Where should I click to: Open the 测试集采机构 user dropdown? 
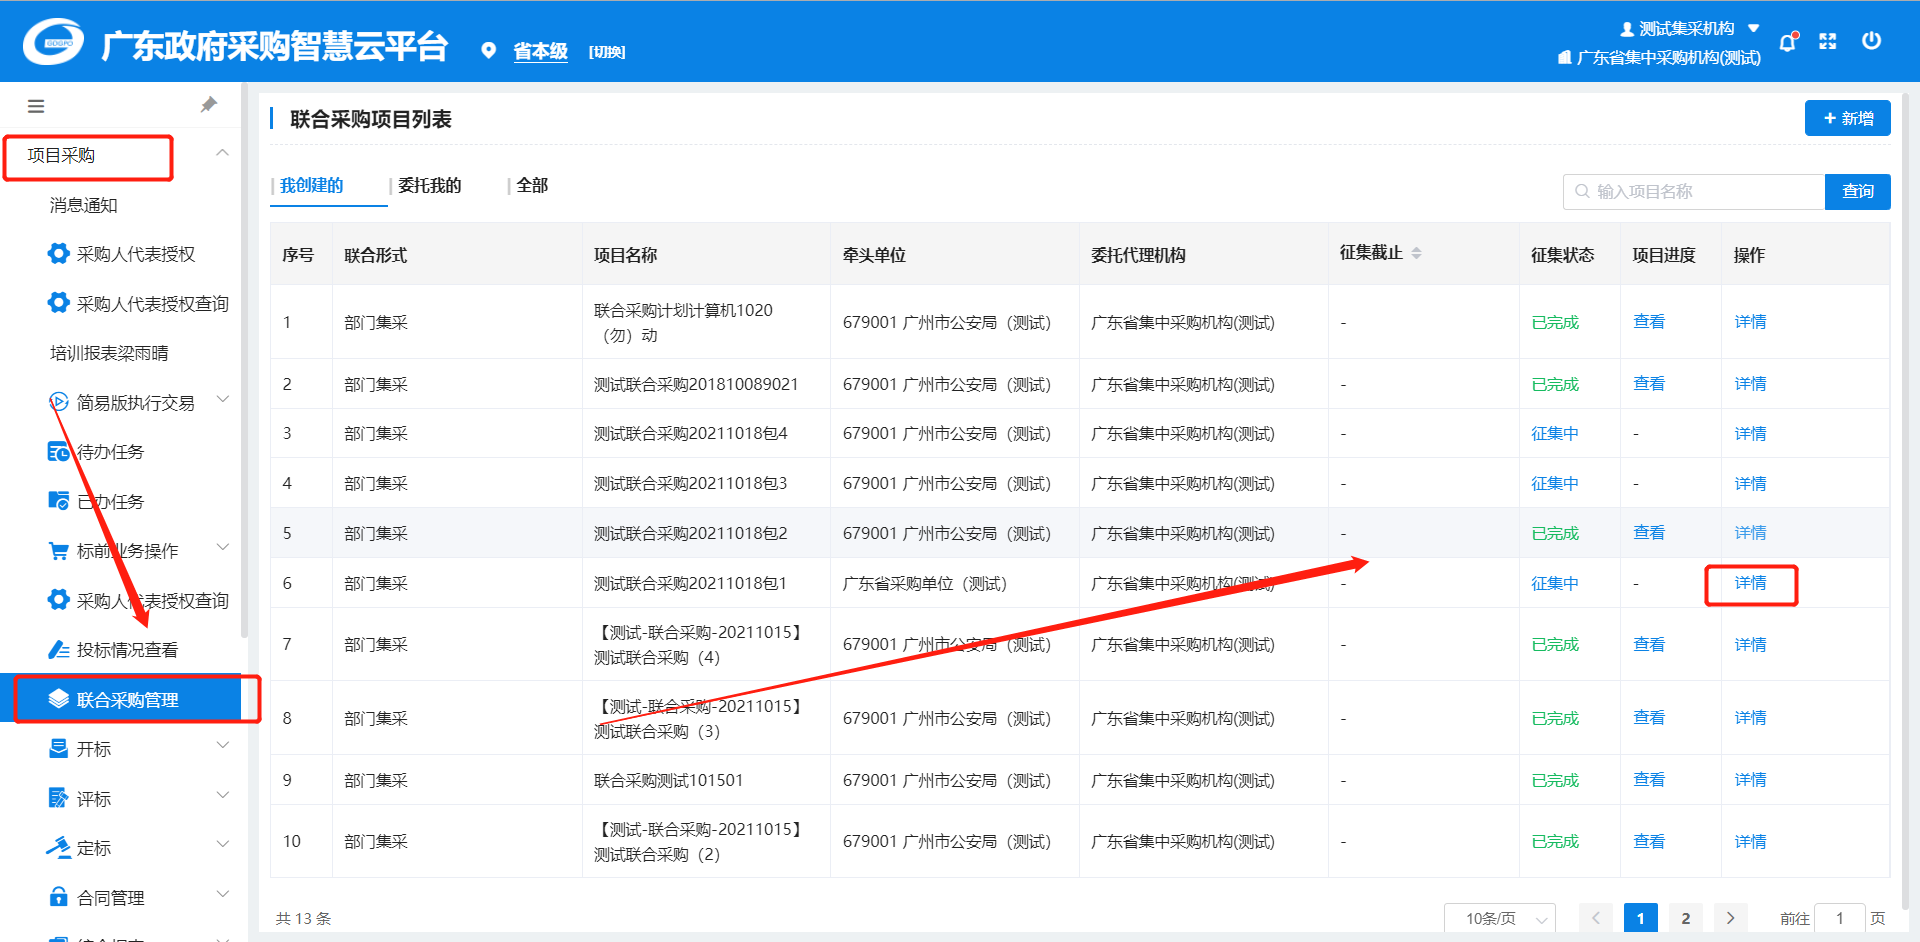[1690, 28]
